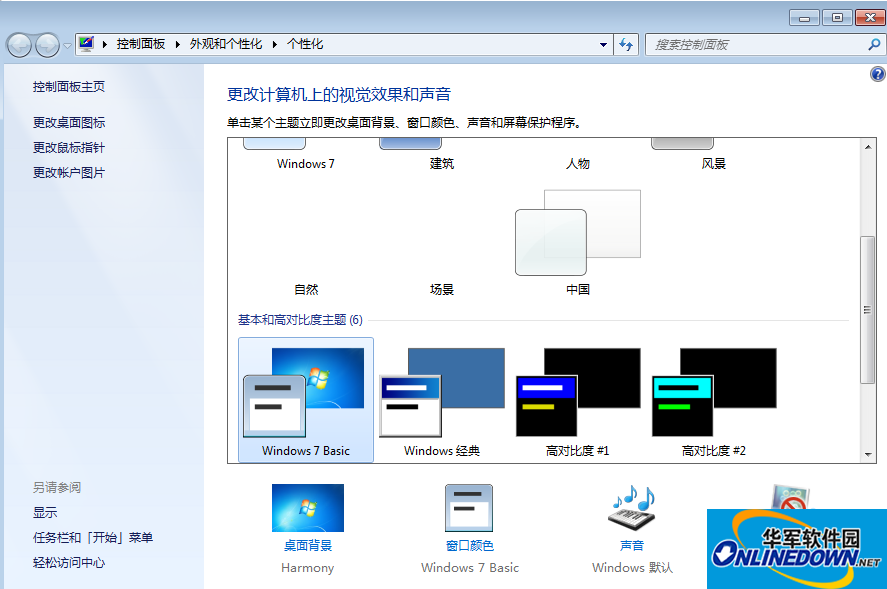
Task: Open the 控制面板主页 link
Action: click(x=68, y=87)
